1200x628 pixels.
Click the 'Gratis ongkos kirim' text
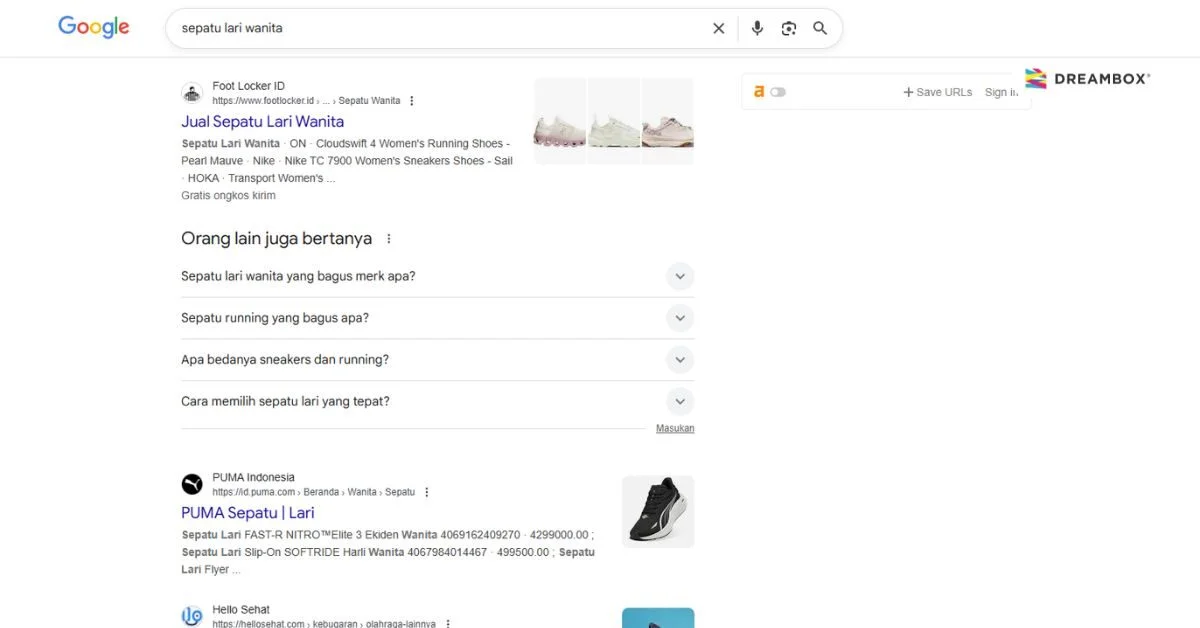coord(228,196)
